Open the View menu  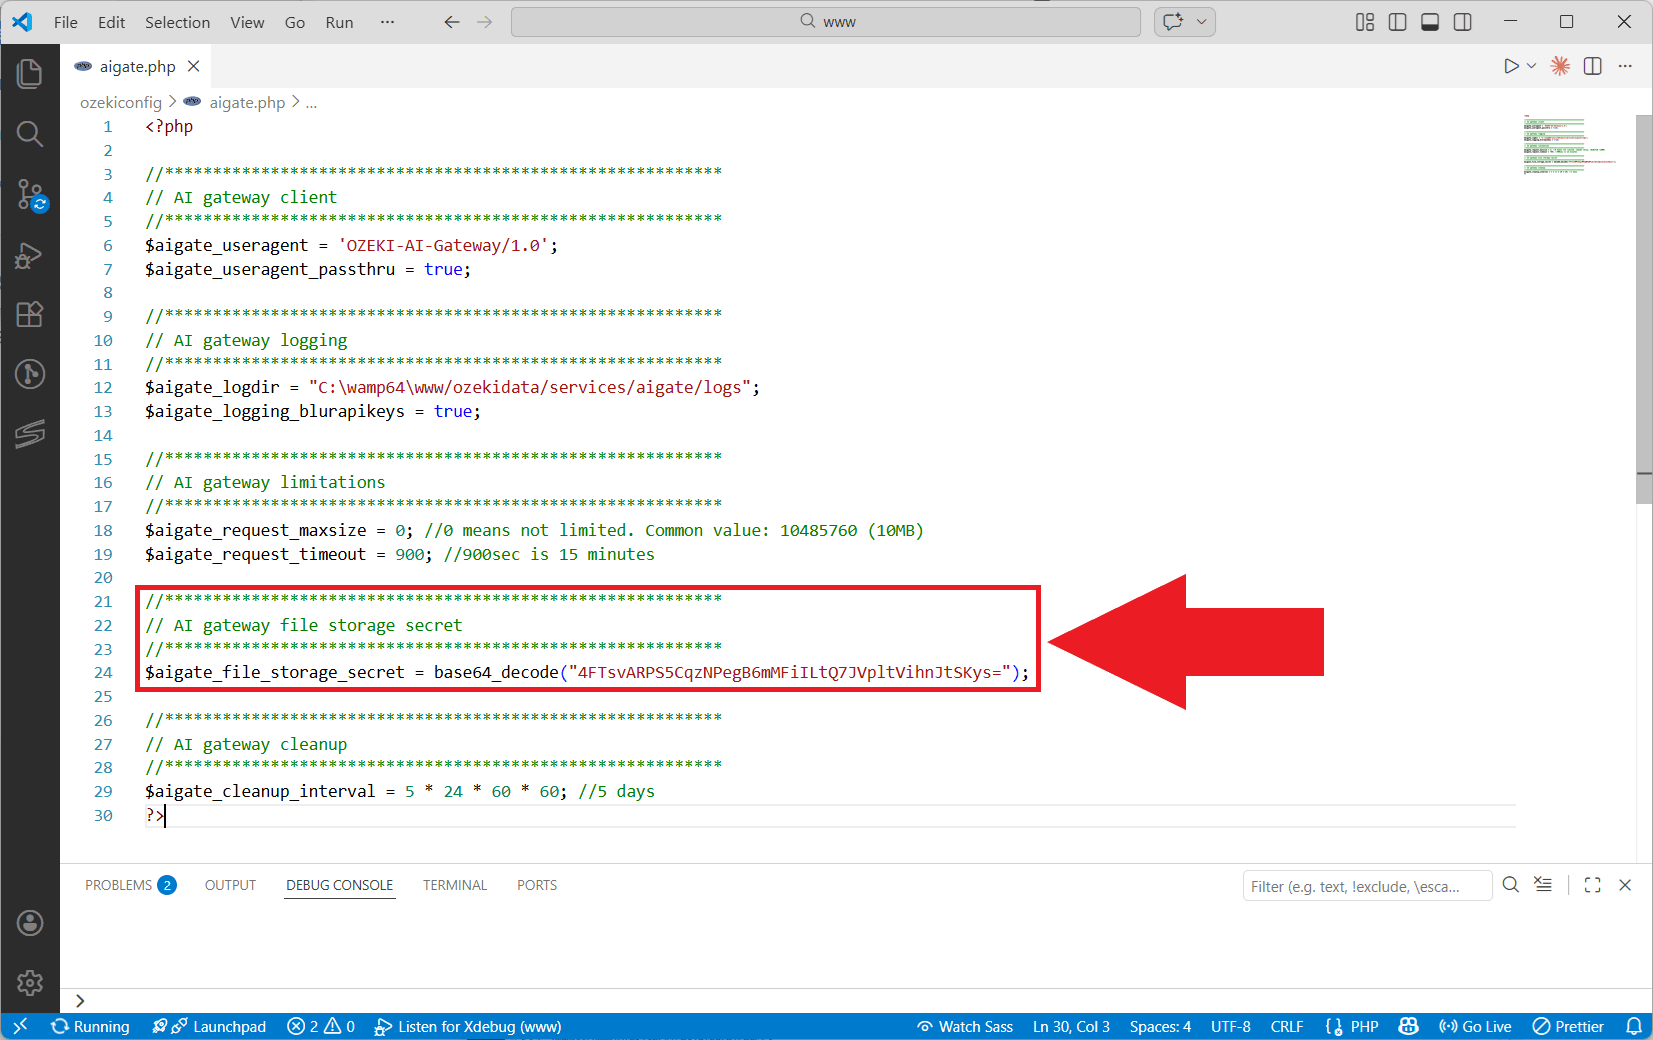click(247, 22)
